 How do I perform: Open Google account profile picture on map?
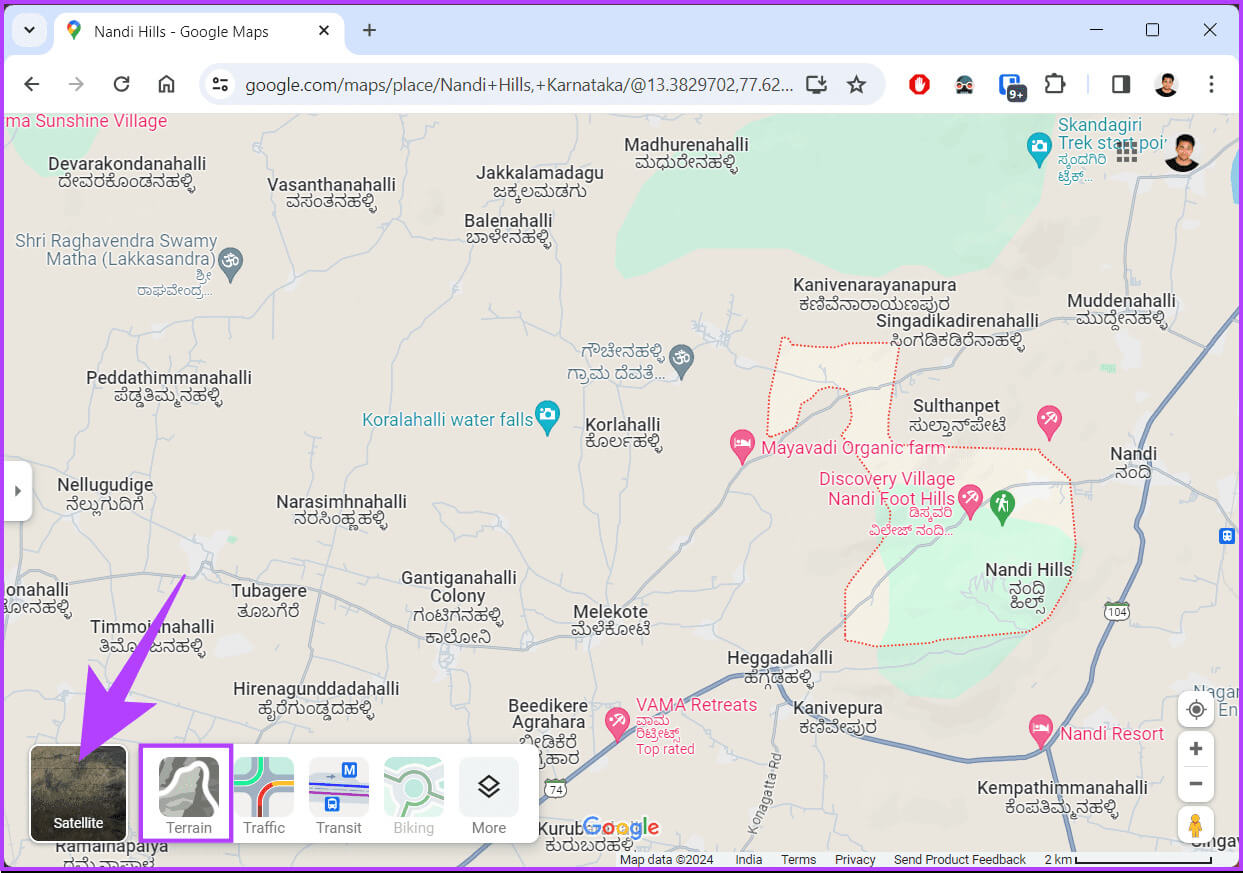coord(1182,152)
